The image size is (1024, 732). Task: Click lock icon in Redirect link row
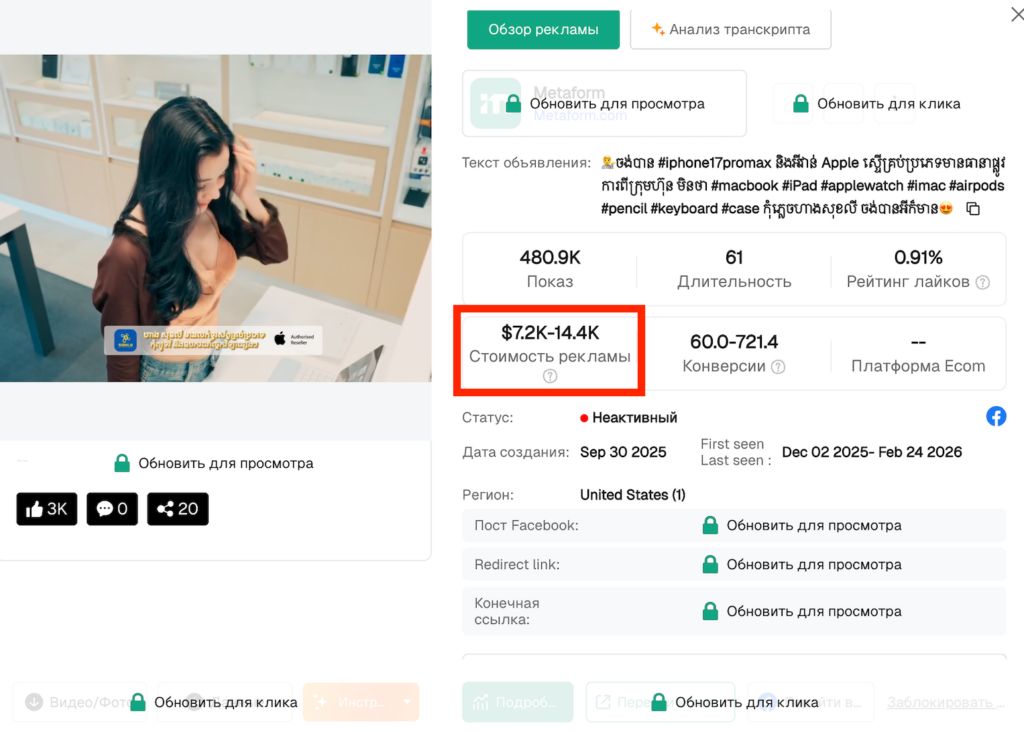pyautogui.click(x=710, y=564)
